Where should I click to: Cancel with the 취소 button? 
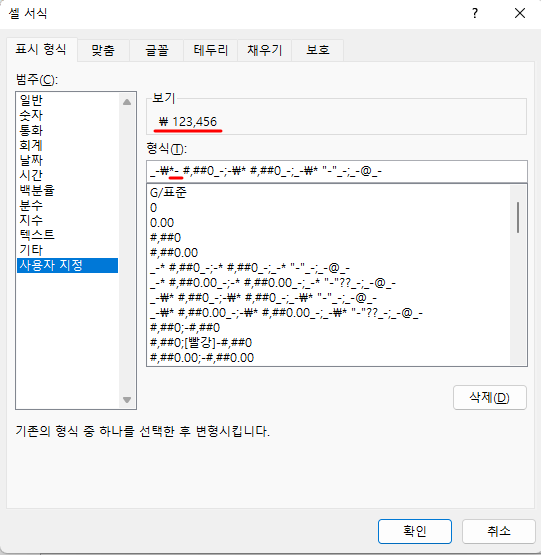499,531
